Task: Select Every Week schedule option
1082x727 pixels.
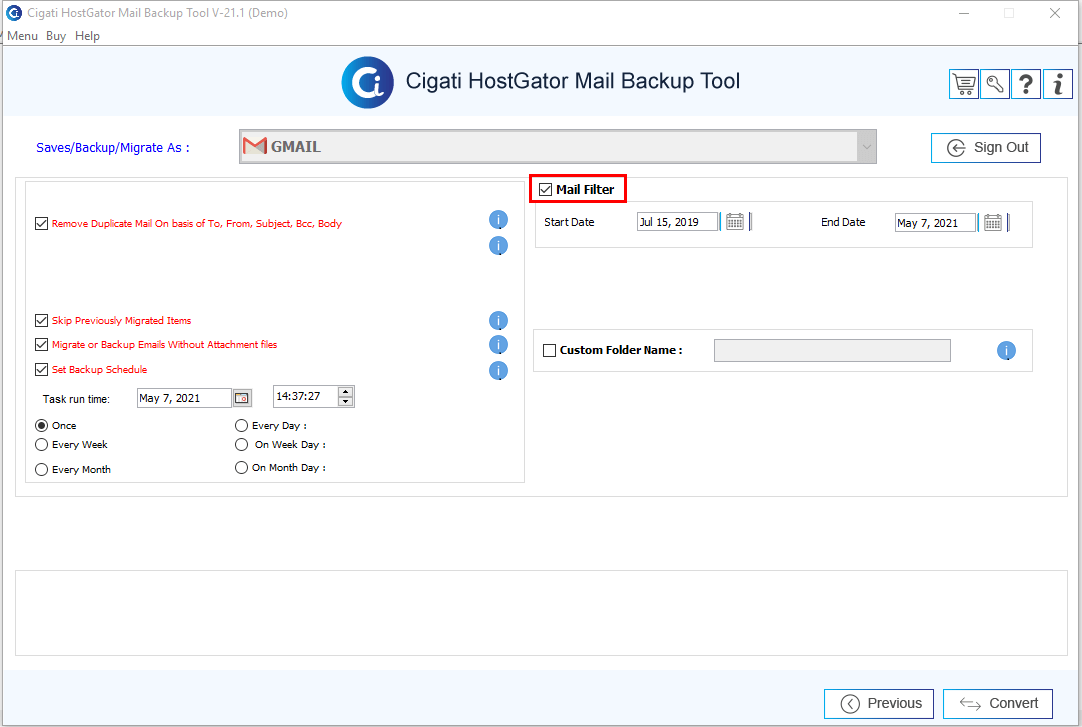Action: pos(41,445)
